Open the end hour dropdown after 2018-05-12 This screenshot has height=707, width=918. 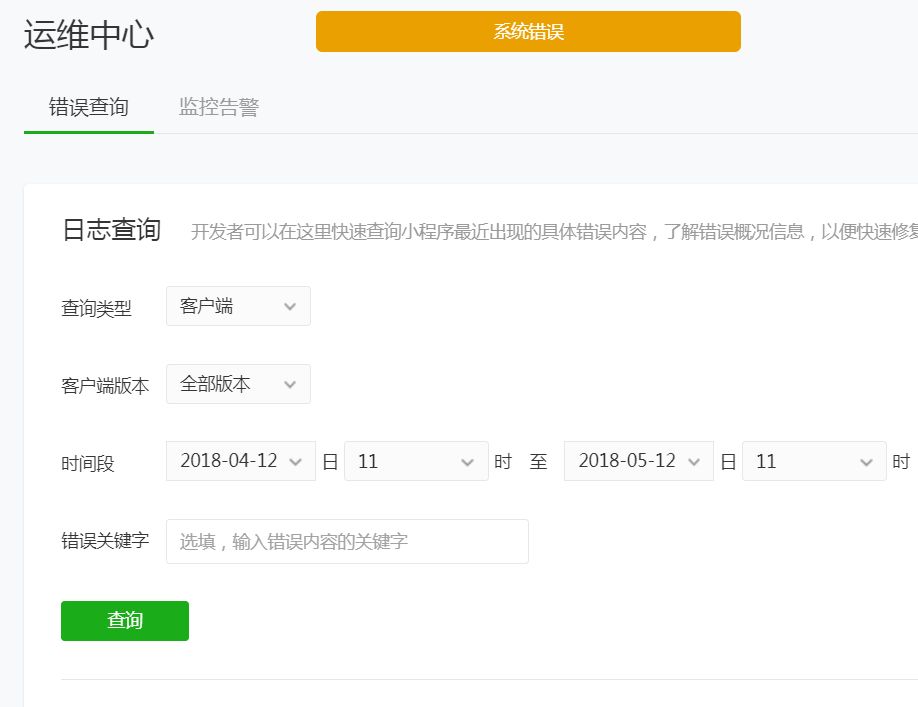(814, 461)
